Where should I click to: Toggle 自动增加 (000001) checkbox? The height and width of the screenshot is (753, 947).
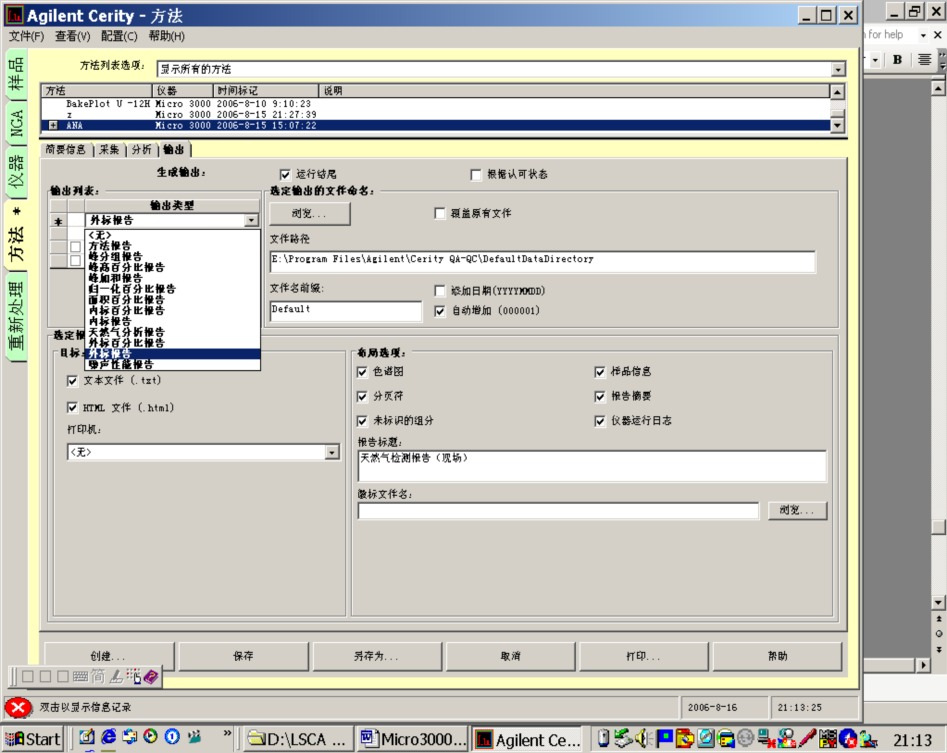tap(440, 311)
